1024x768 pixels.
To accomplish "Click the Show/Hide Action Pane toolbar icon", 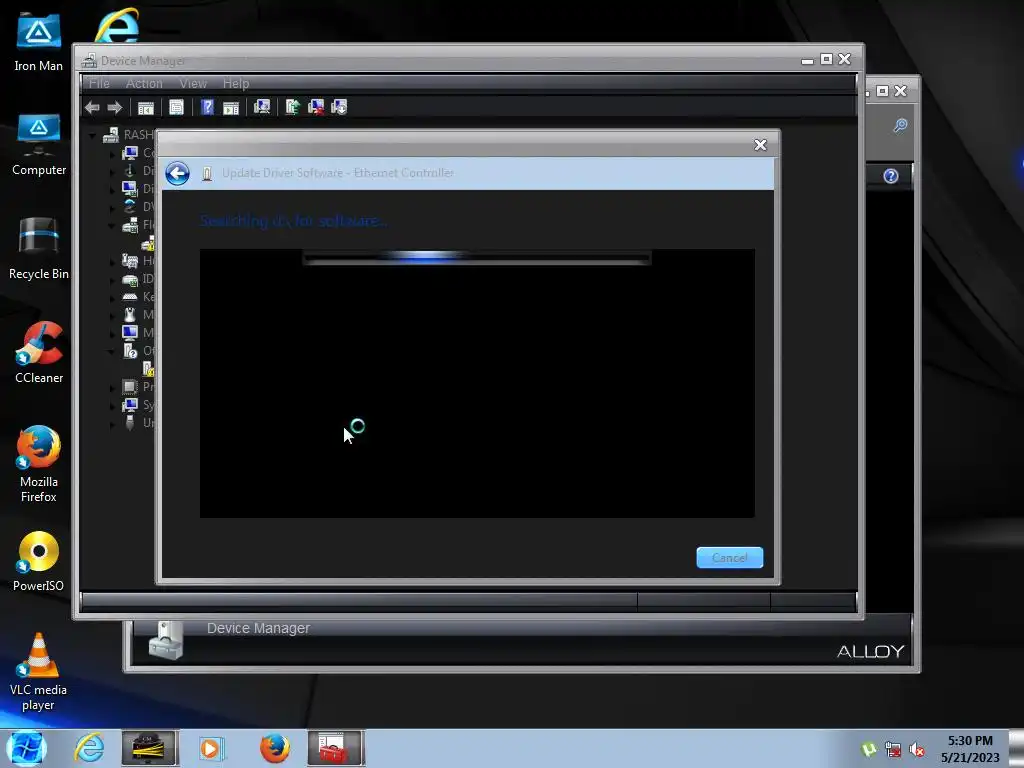I will point(231,107).
